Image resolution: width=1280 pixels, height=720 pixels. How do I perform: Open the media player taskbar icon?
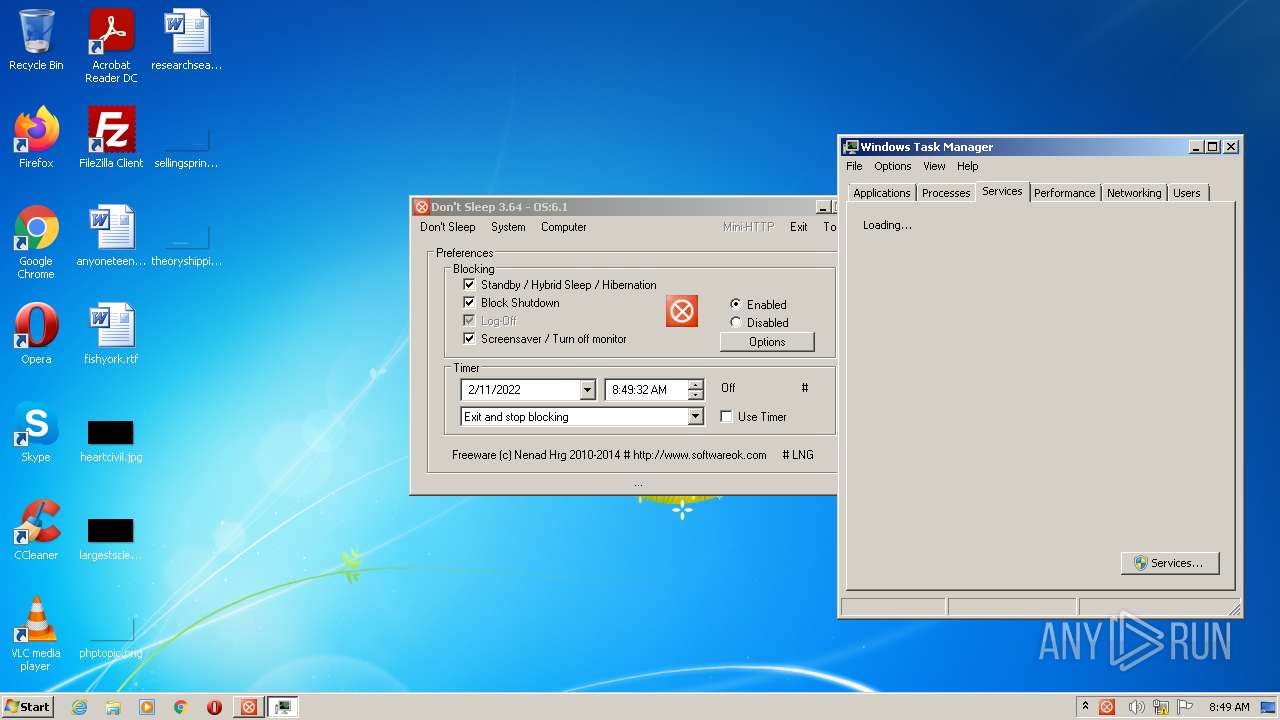pyautogui.click(x=147, y=707)
